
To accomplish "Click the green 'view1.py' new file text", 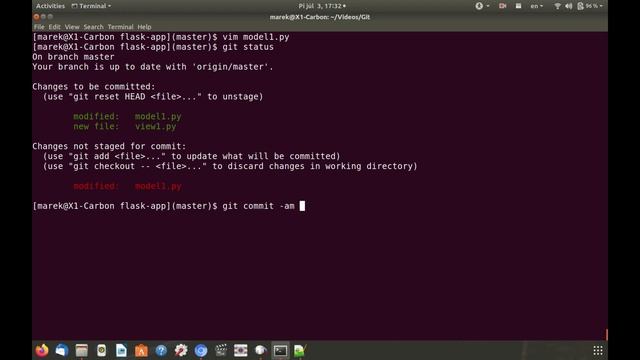I will tap(156, 126).
